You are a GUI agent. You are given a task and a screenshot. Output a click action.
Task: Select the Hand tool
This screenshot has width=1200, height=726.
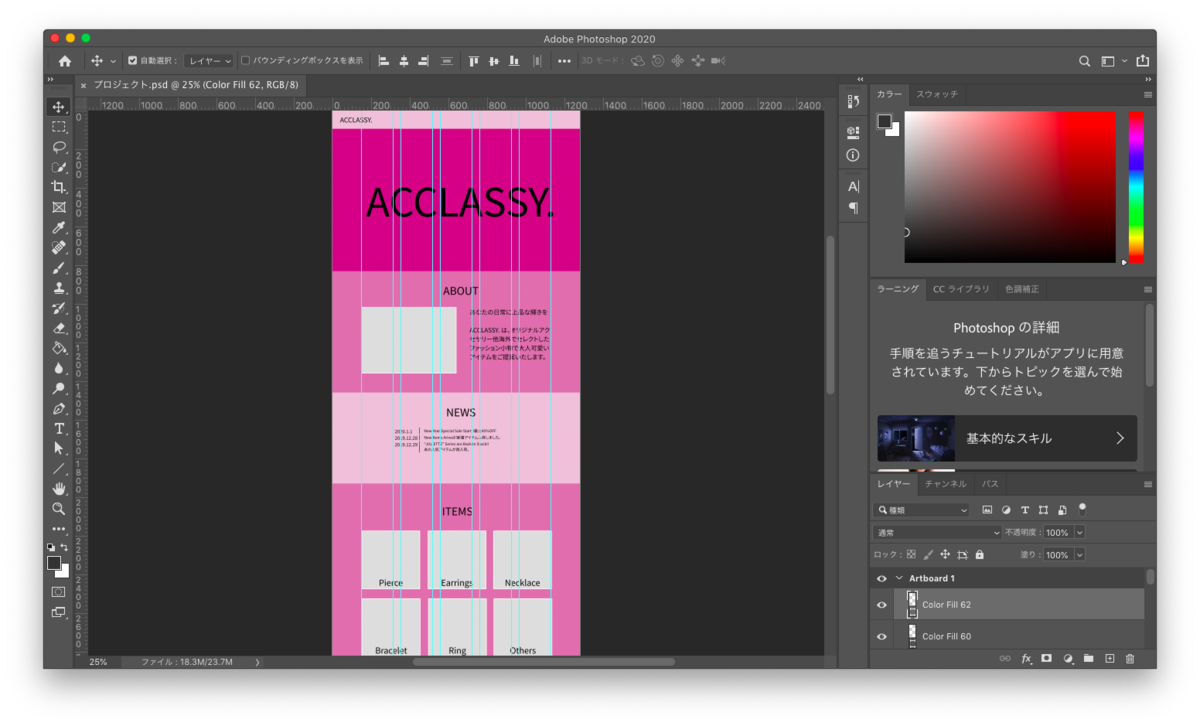pos(59,489)
